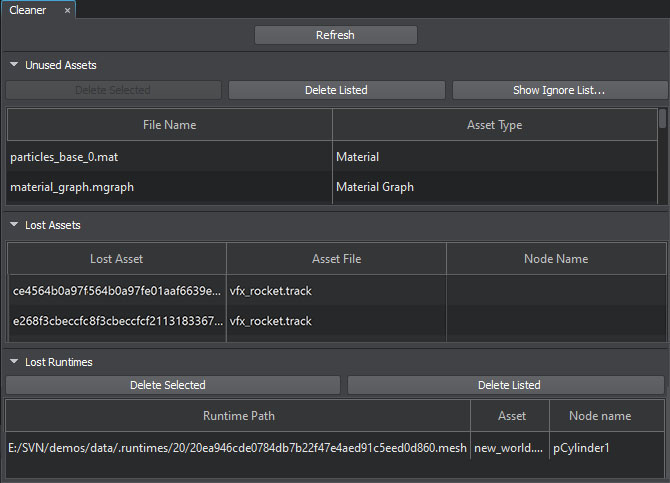Viewport: 670px width, 483px height.
Task: Sort by File Name column header
Action: pyautogui.click(x=169, y=125)
